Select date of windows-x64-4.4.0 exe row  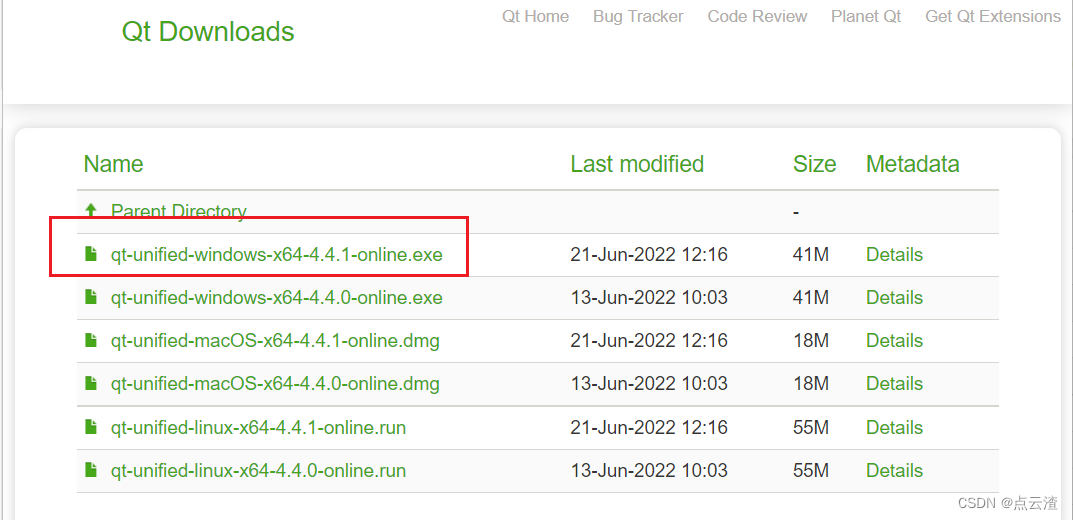[649, 298]
